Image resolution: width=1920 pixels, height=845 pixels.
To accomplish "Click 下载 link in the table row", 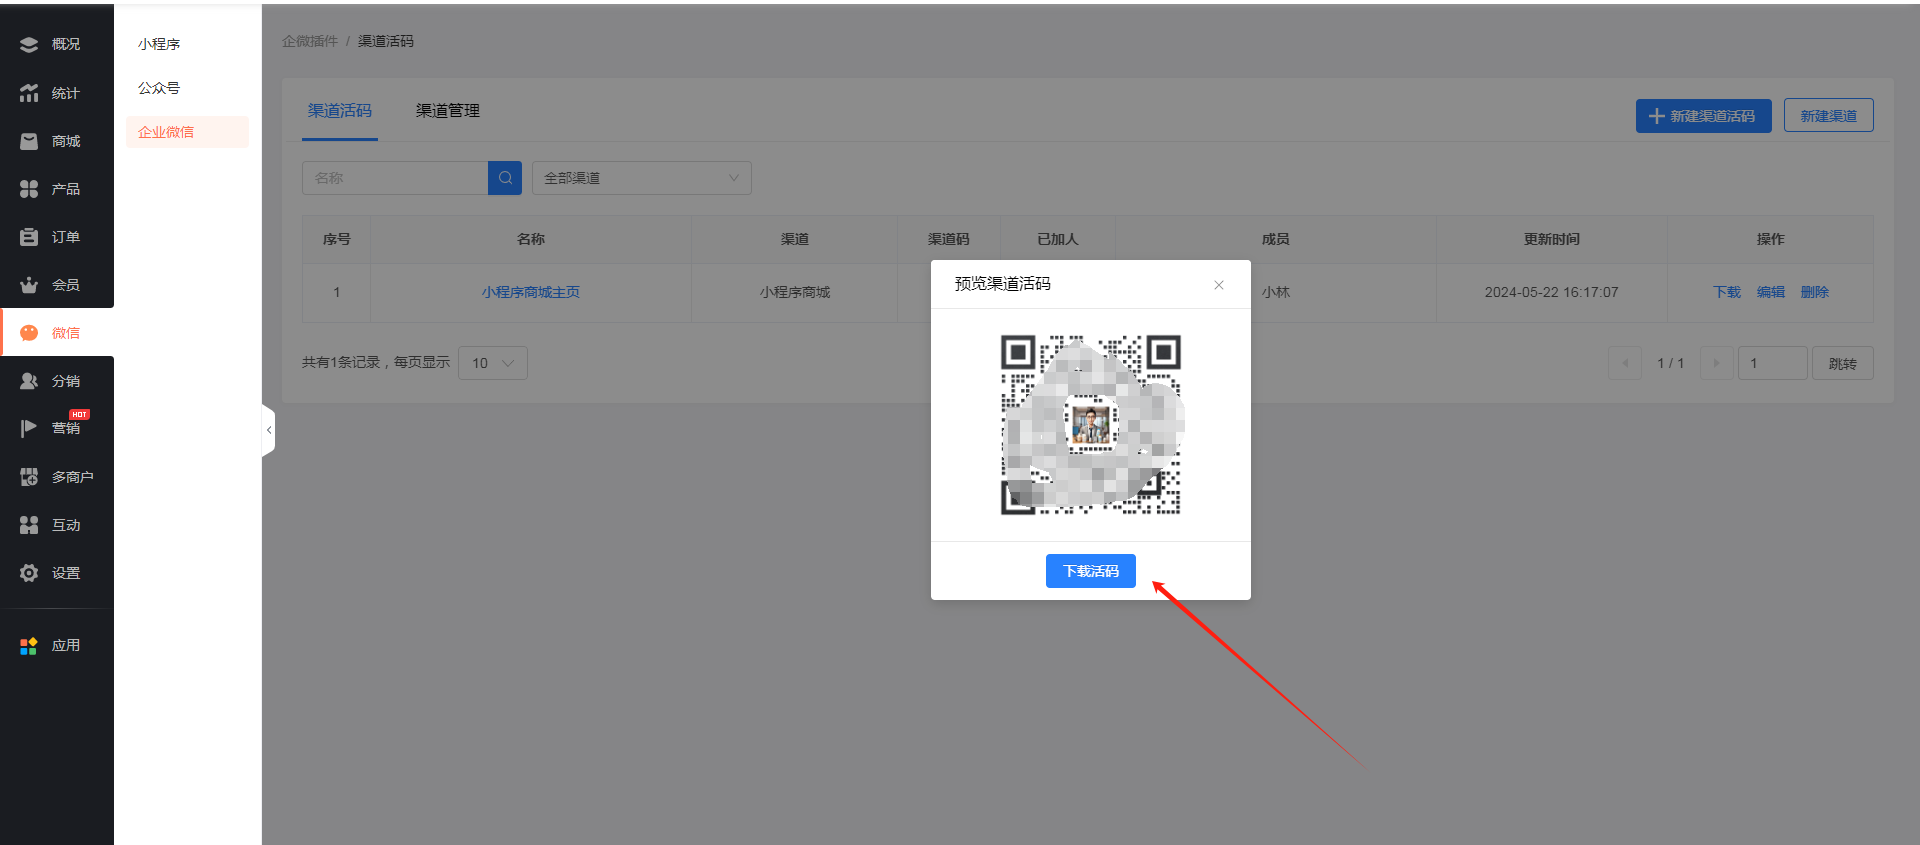I will (1727, 292).
